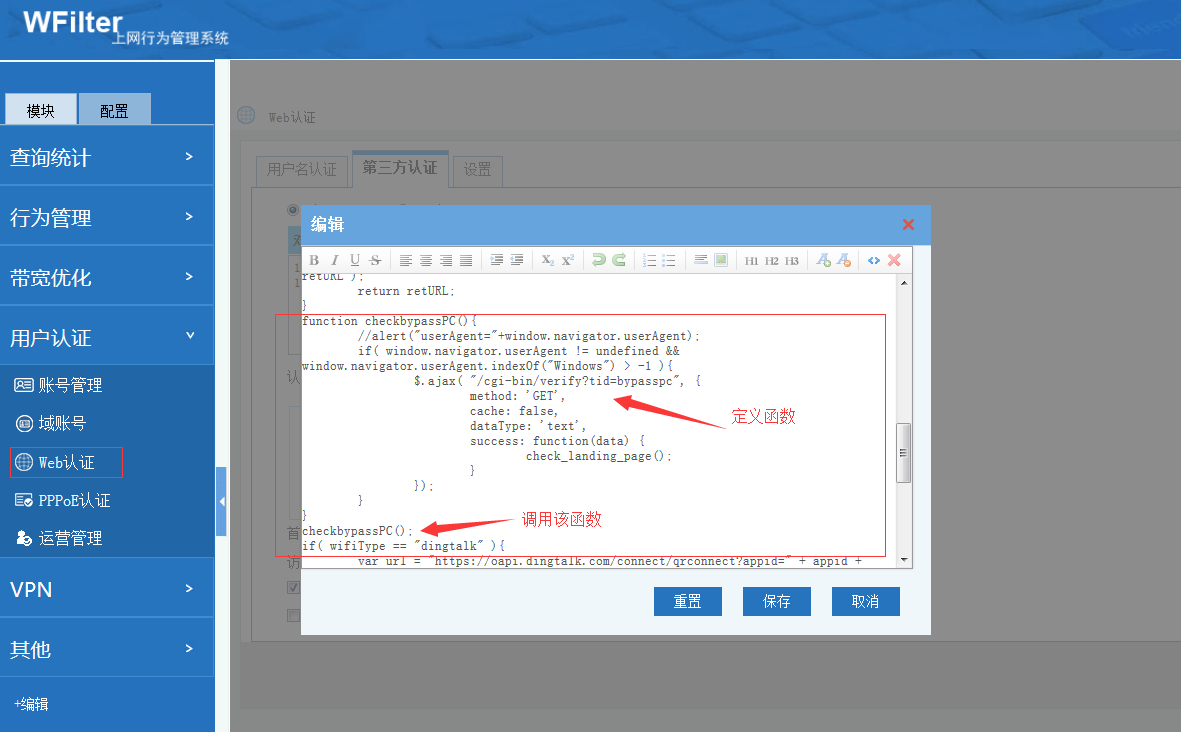Apply superscript formatting
This screenshot has height=732, width=1181.
[x=567, y=260]
